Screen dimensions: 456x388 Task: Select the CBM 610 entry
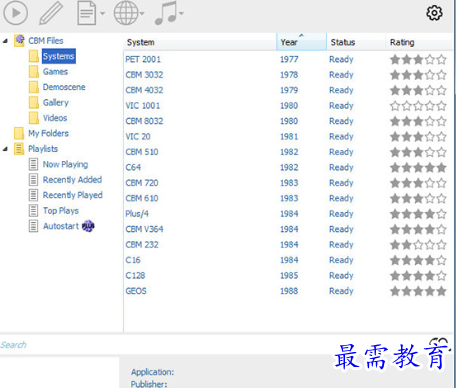click(x=142, y=198)
